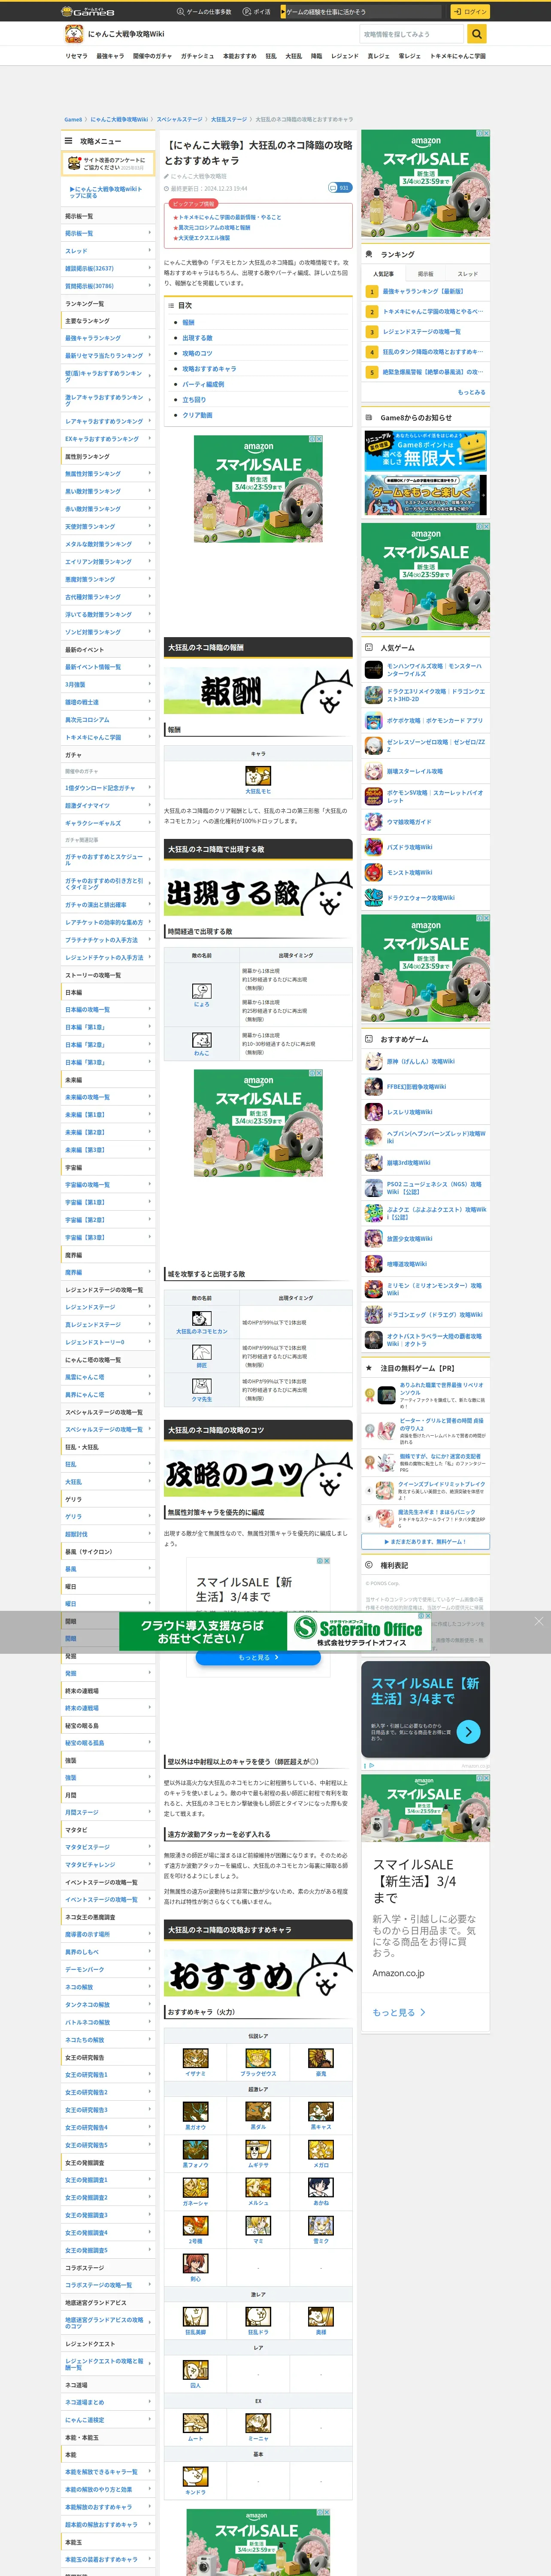Image resolution: width=551 pixels, height=2576 pixels.
Task: Open the にょろ enemy icon
Action: coord(202,991)
